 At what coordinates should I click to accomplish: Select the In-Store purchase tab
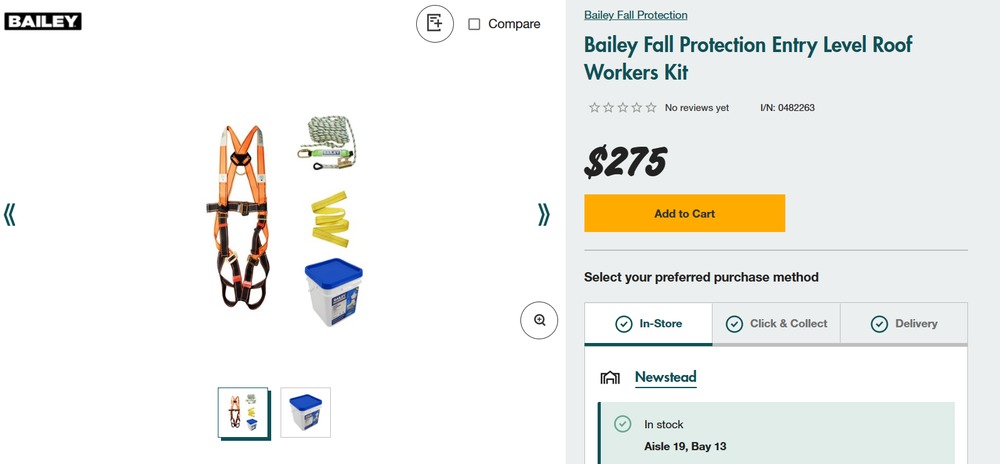pyautogui.click(x=648, y=324)
